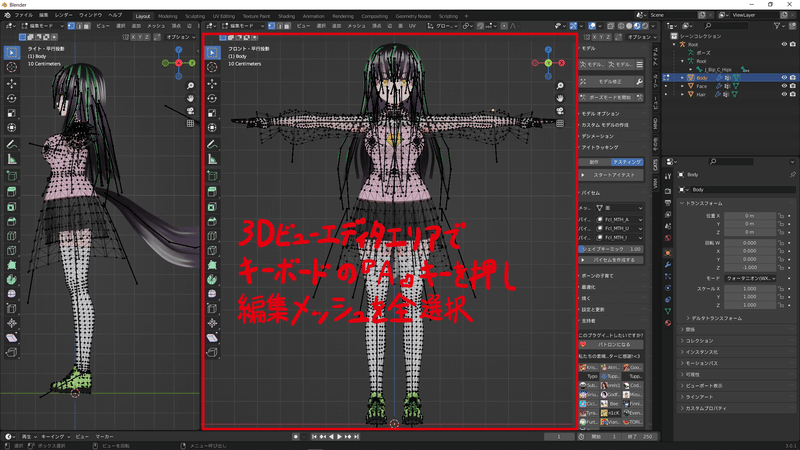The image size is (800, 450).
Task: Select the Cursor tool in the front viewport
Action: pyautogui.click(x=212, y=67)
